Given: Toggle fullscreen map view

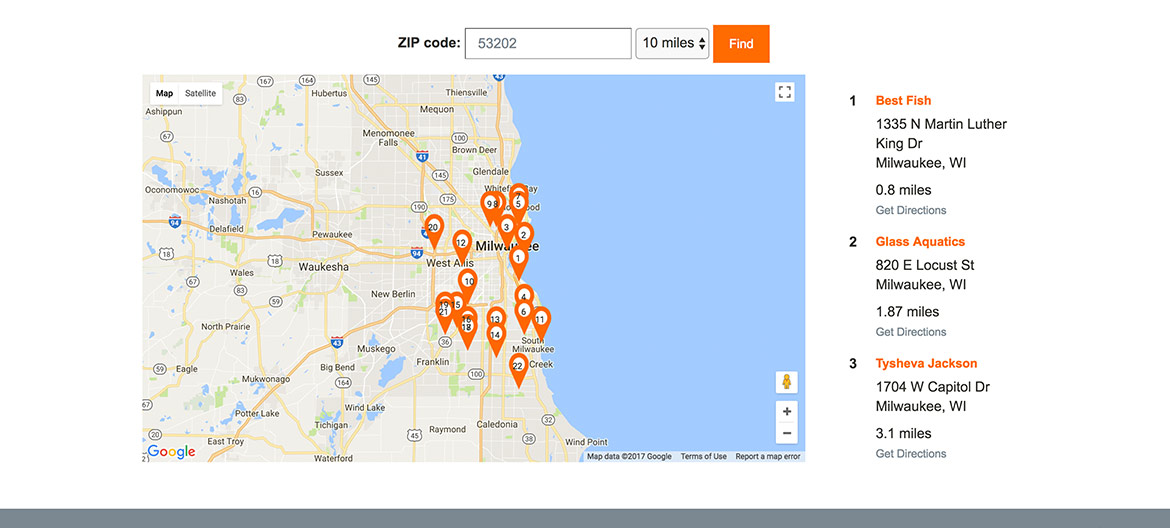Looking at the screenshot, I should click(785, 92).
